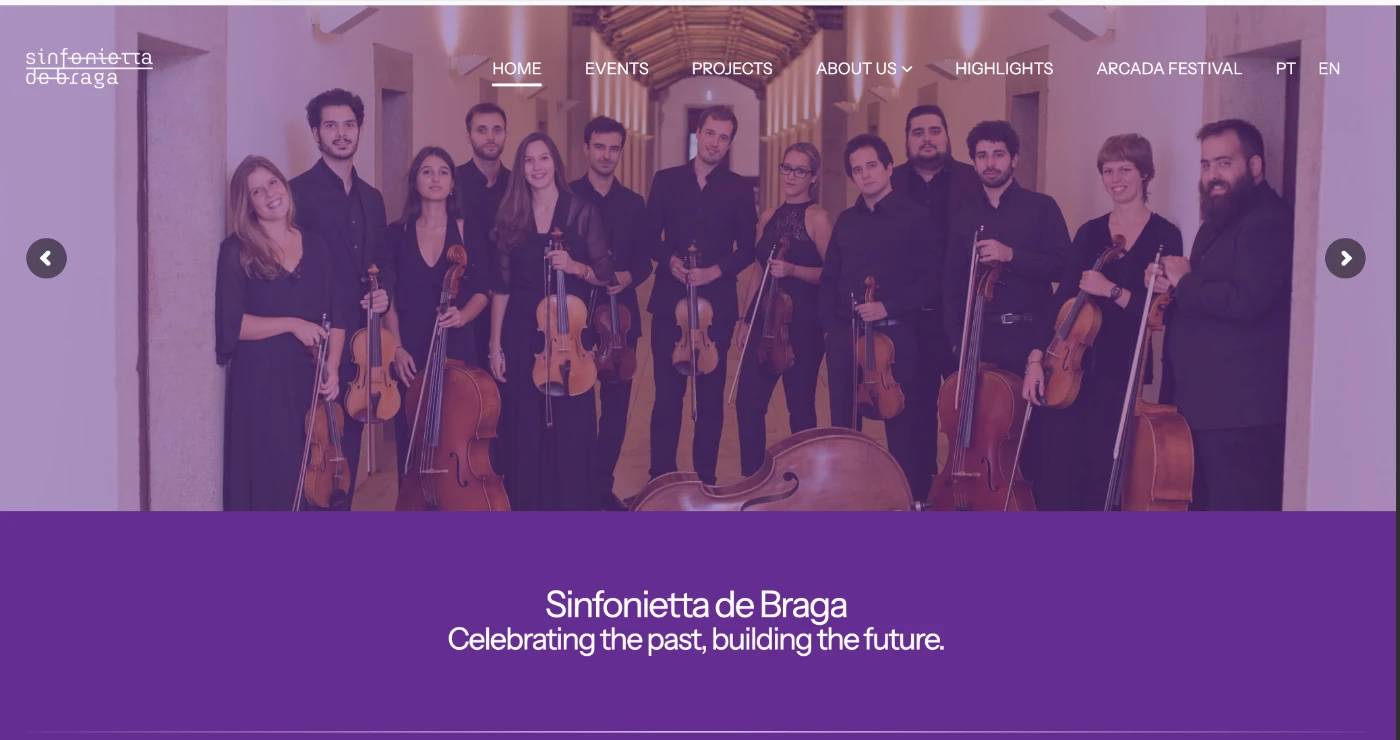The height and width of the screenshot is (740, 1400).
Task: Select the Sinfonietta de Braga heading
Action: 696,604
